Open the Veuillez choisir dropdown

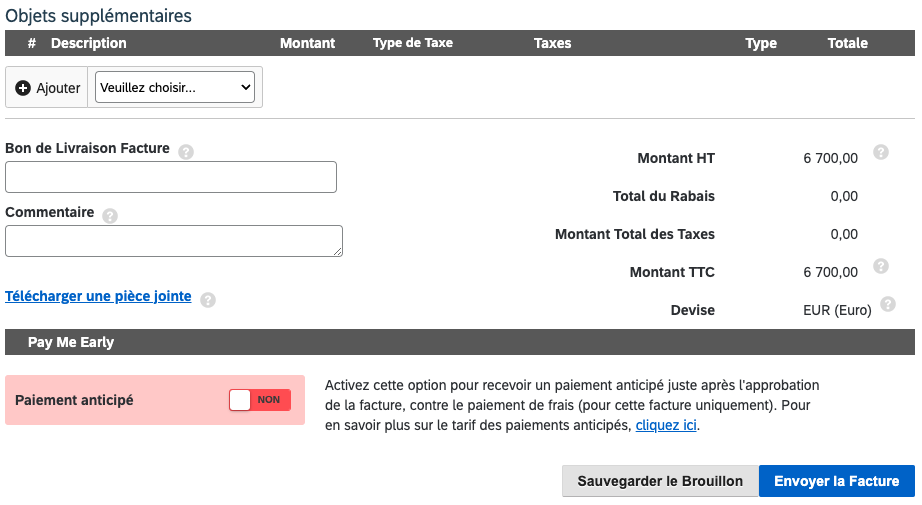point(175,88)
